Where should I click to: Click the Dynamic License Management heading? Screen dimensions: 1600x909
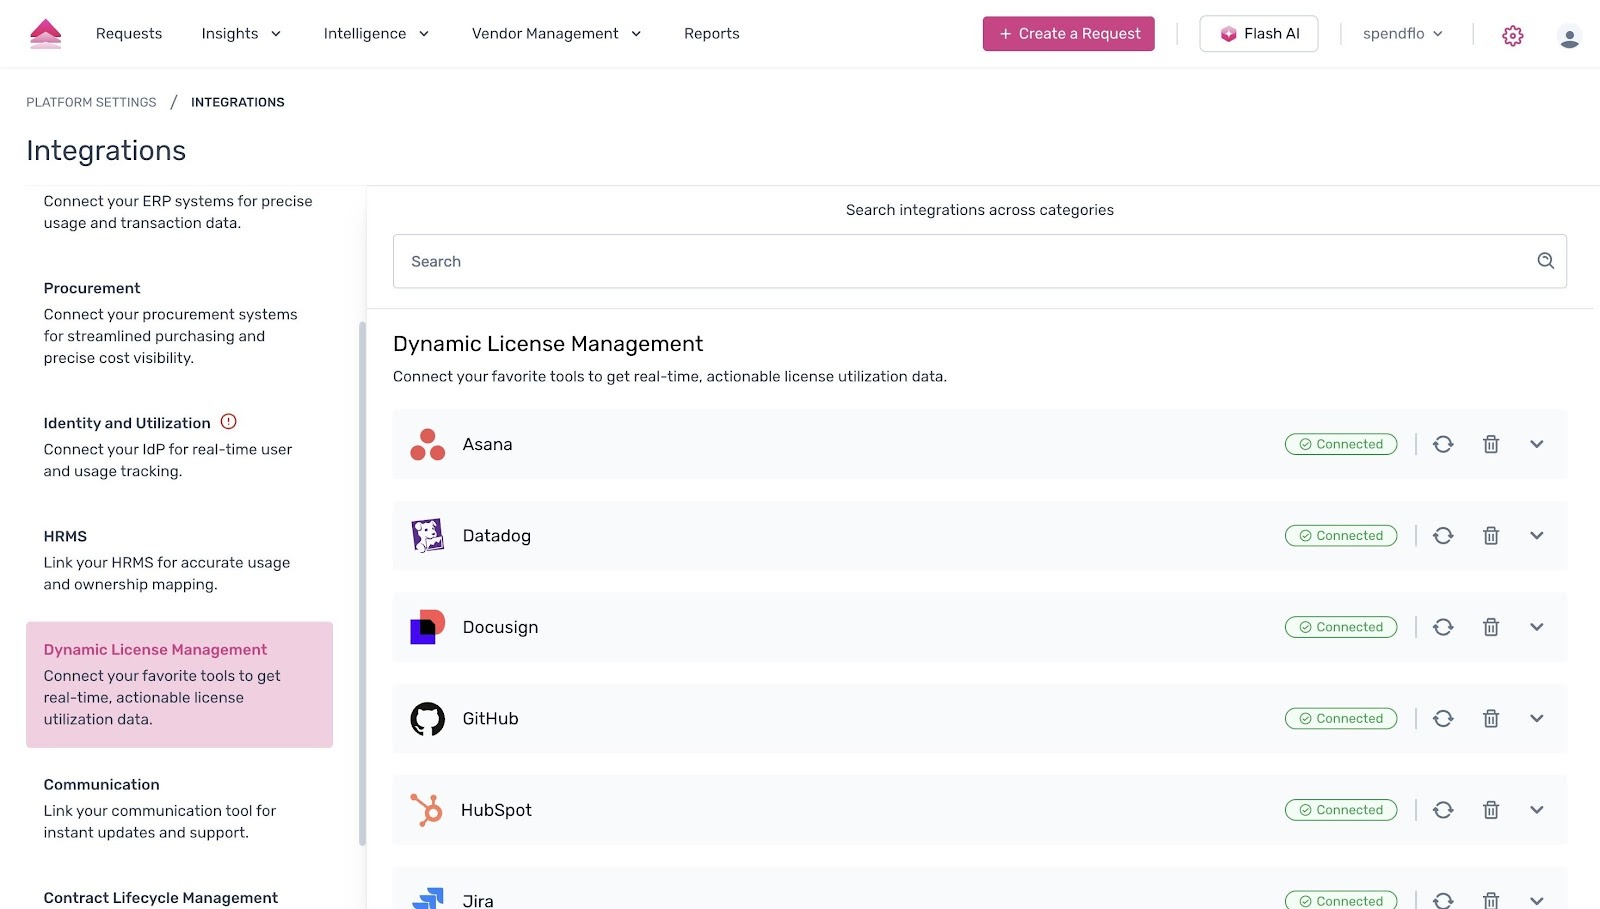[548, 344]
